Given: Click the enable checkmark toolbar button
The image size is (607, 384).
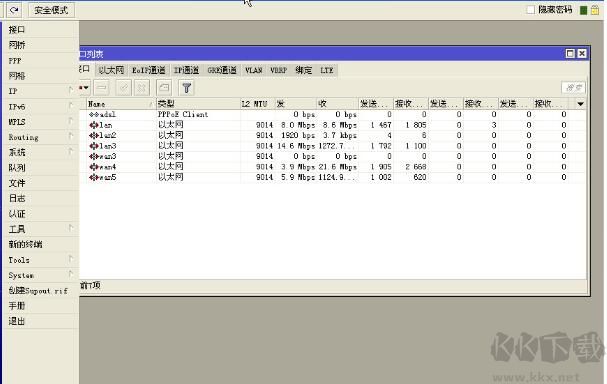Looking at the screenshot, I should 123,88.
